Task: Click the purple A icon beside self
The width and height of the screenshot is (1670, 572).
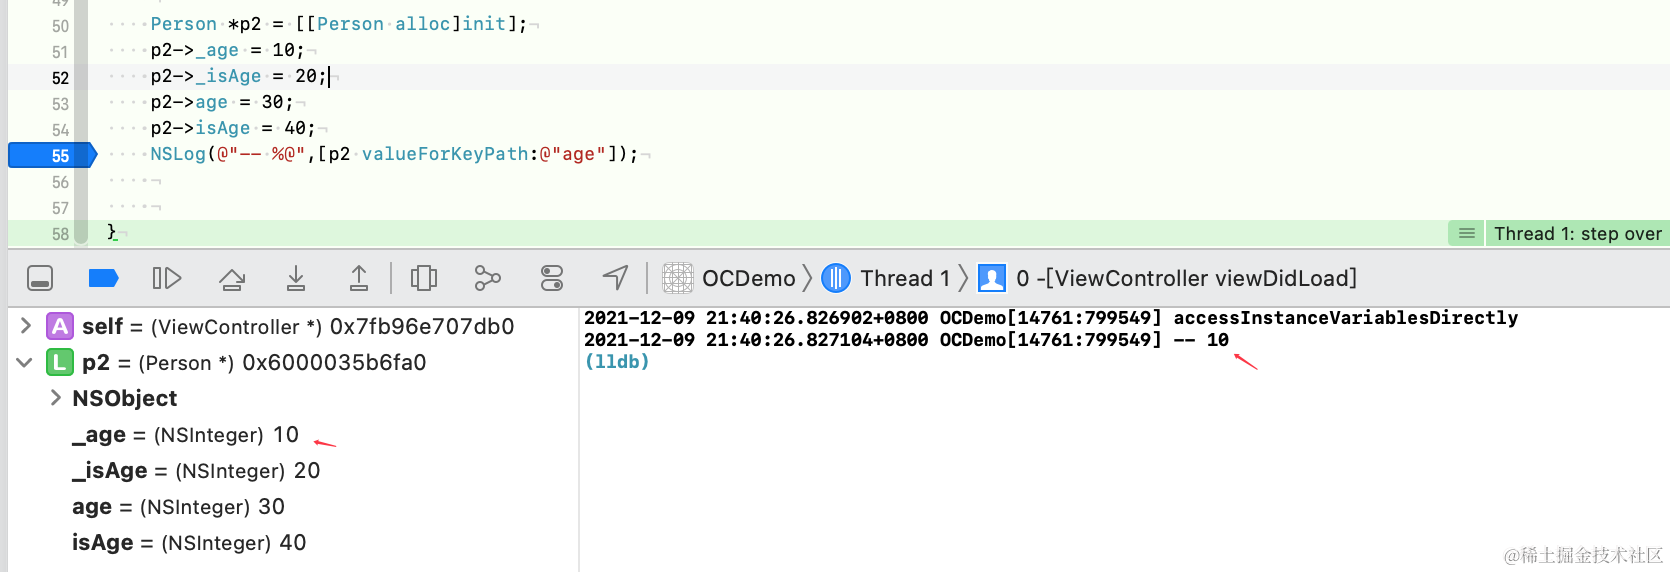Action: pos(60,326)
